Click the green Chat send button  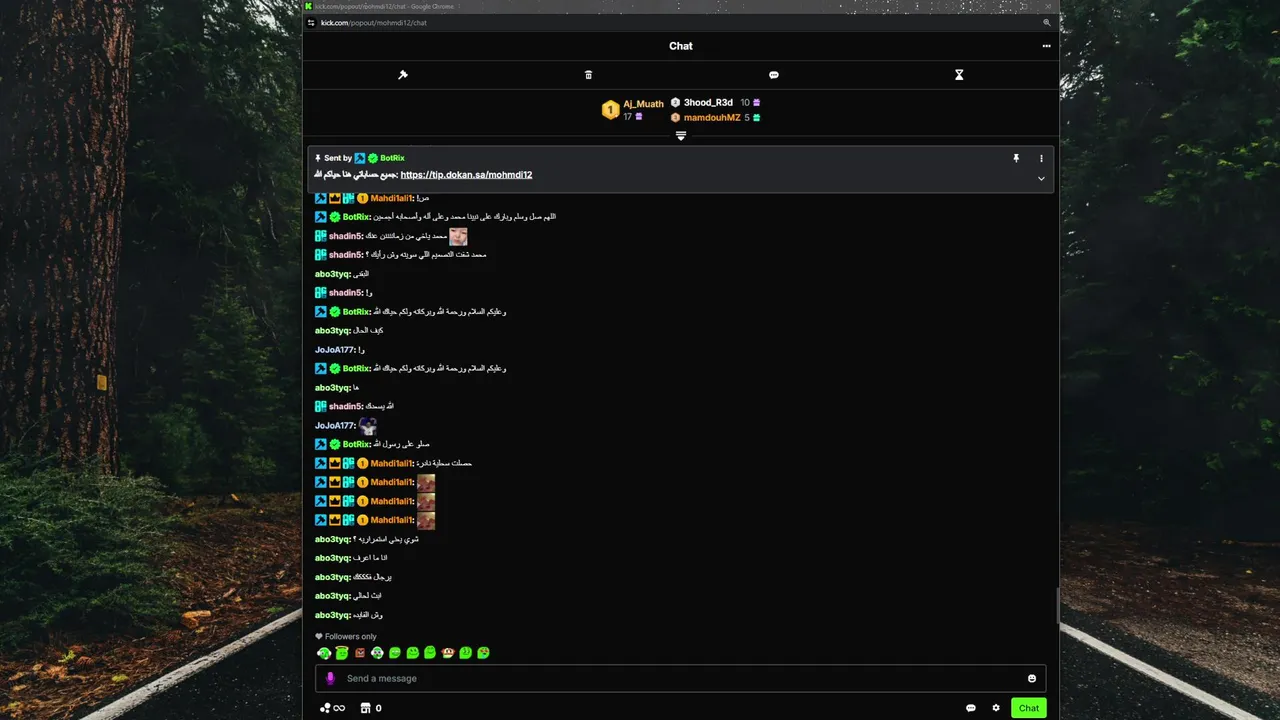pos(1029,708)
